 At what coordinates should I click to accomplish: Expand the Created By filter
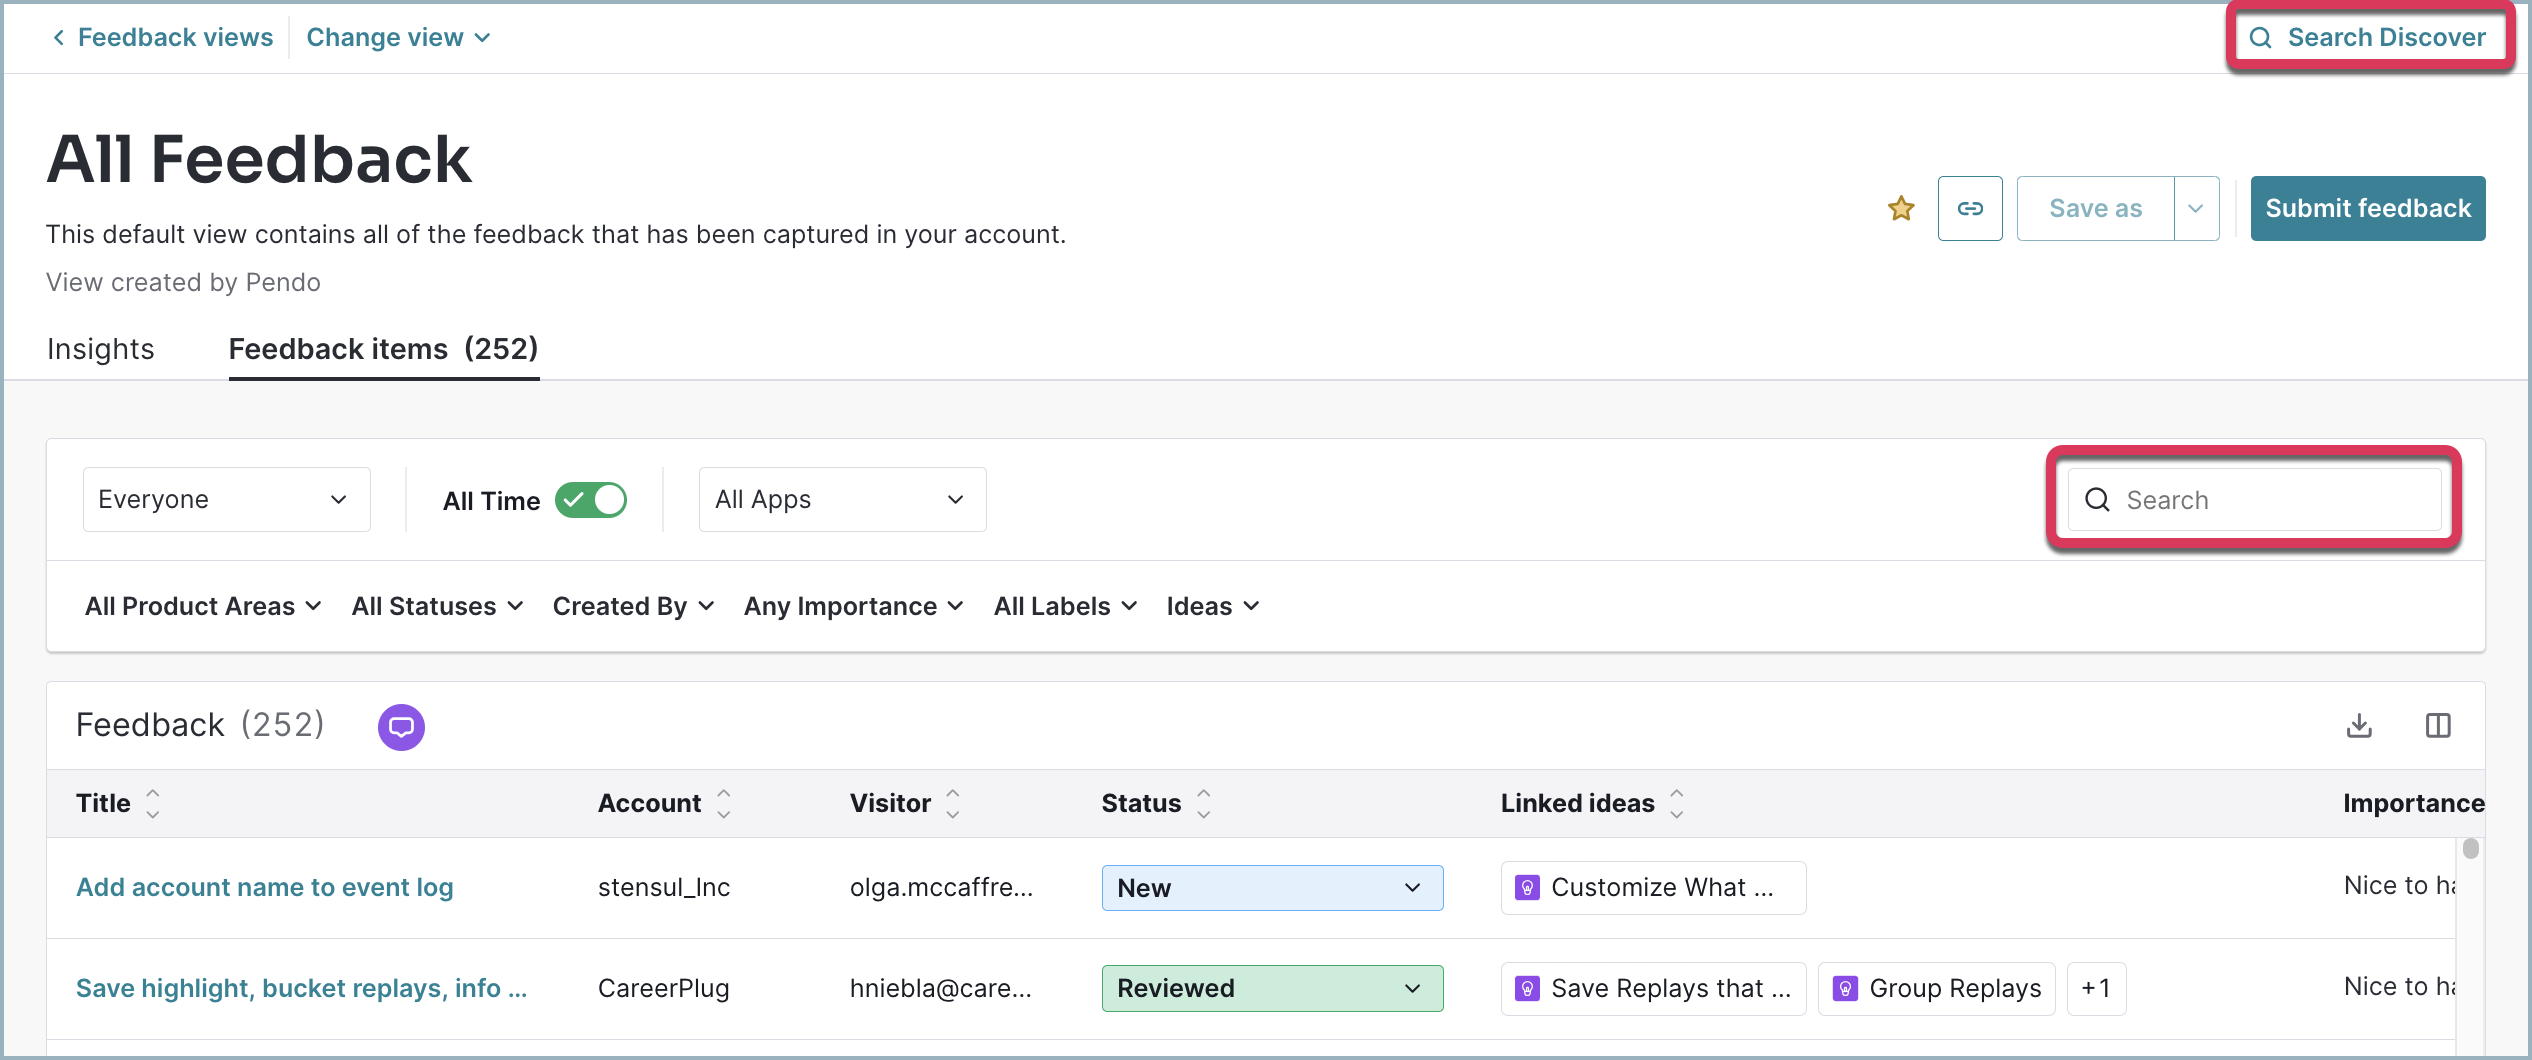pos(633,606)
